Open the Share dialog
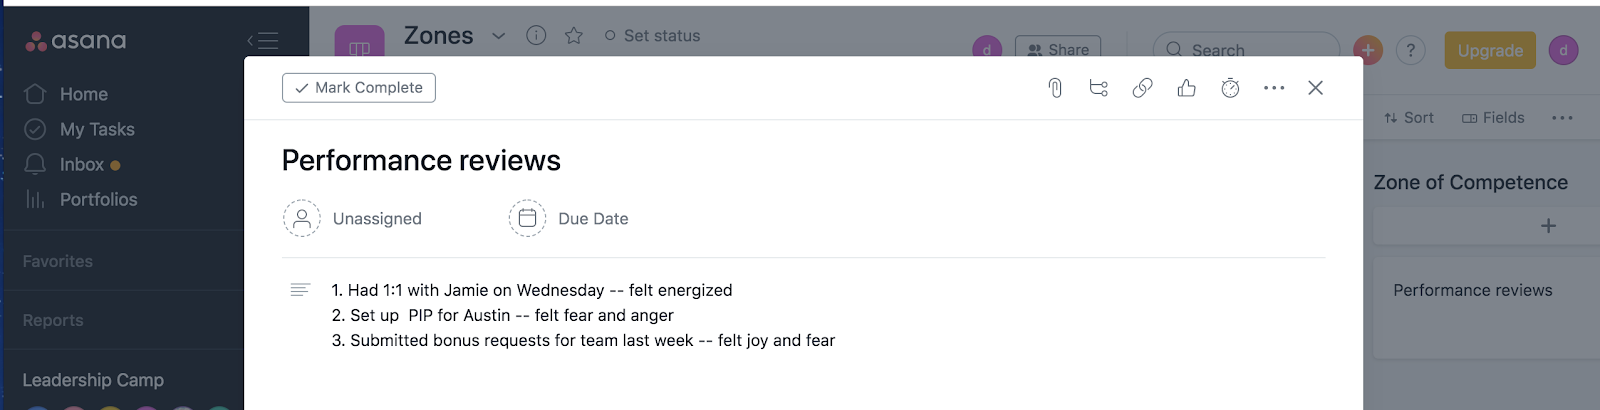1600x410 pixels. click(1058, 49)
